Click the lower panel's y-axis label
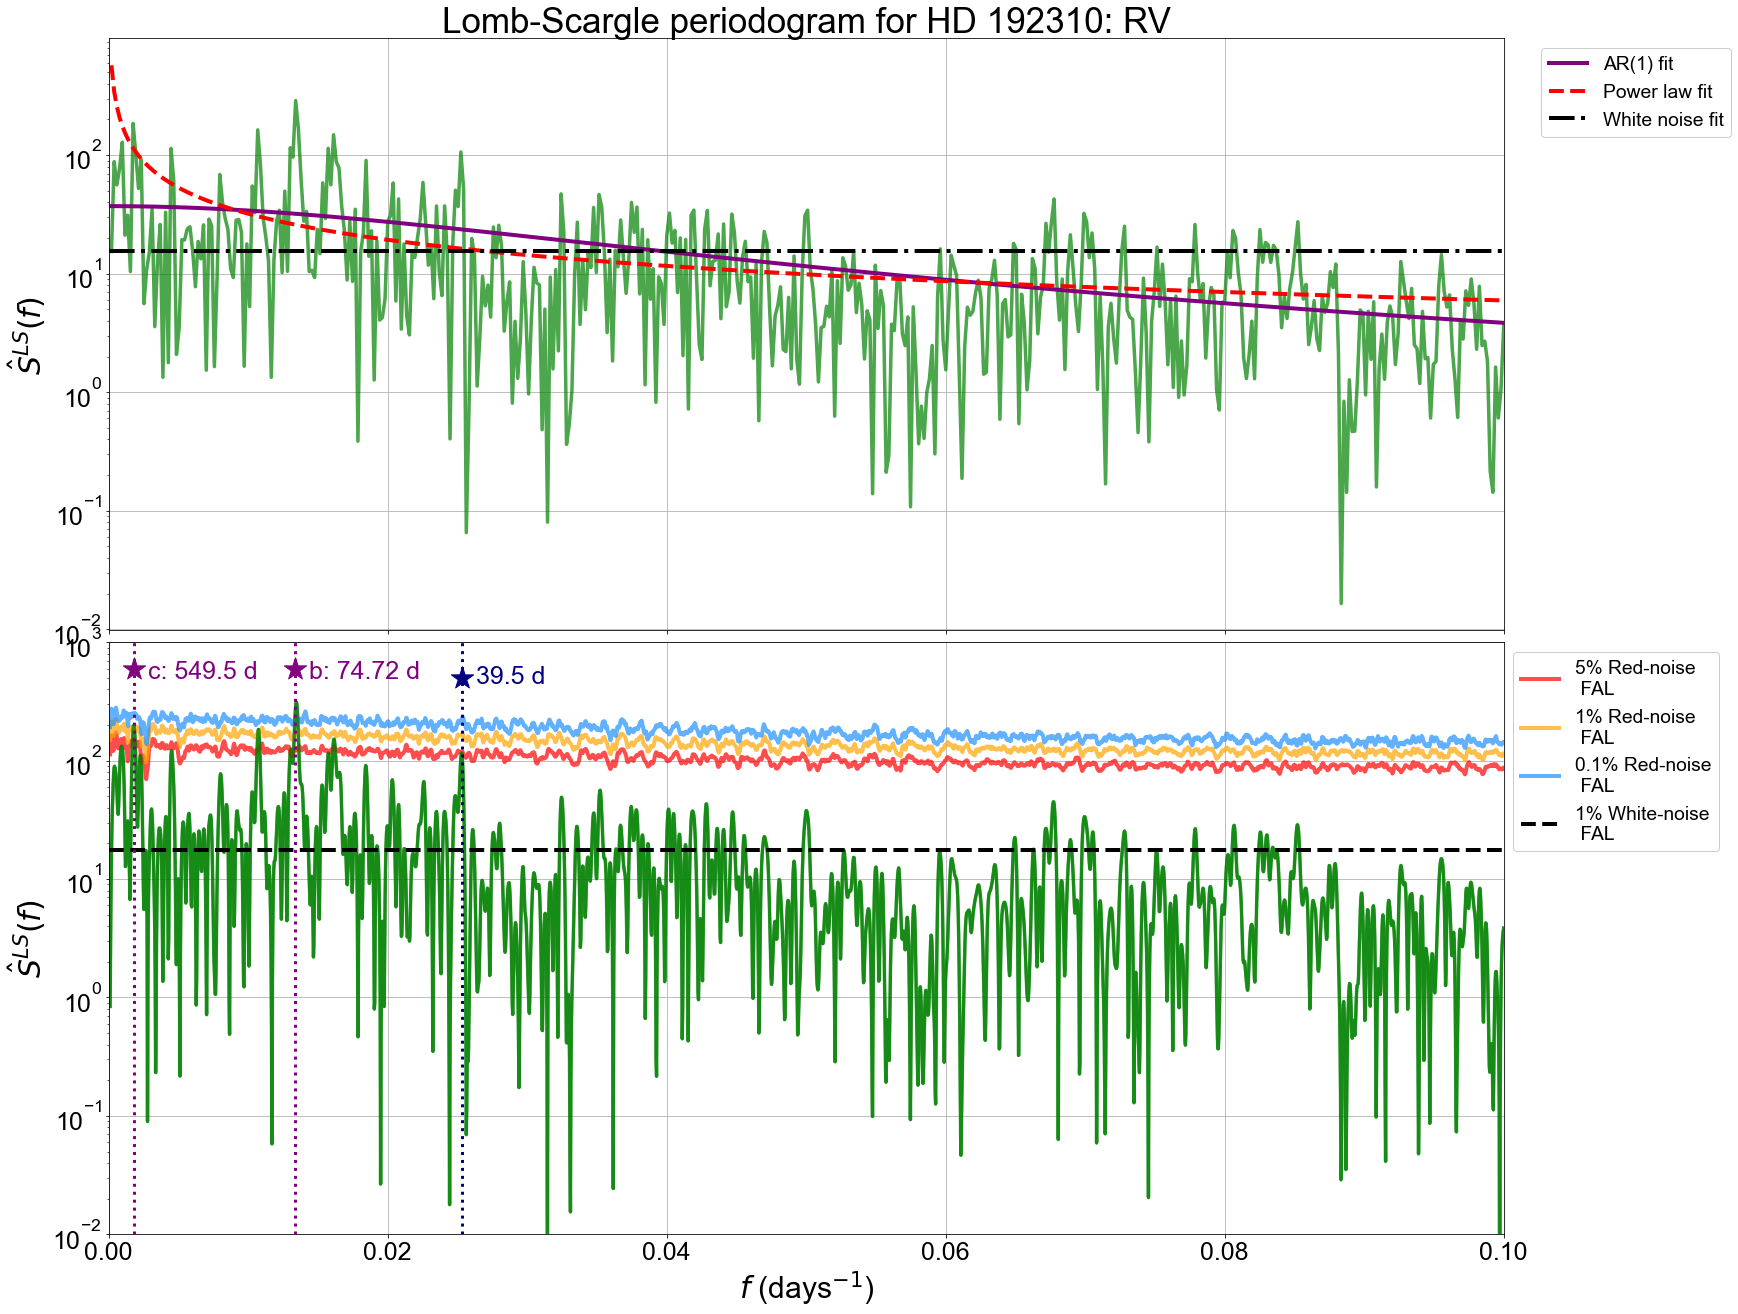This screenshot has width=1738, height=1314. 27,939
